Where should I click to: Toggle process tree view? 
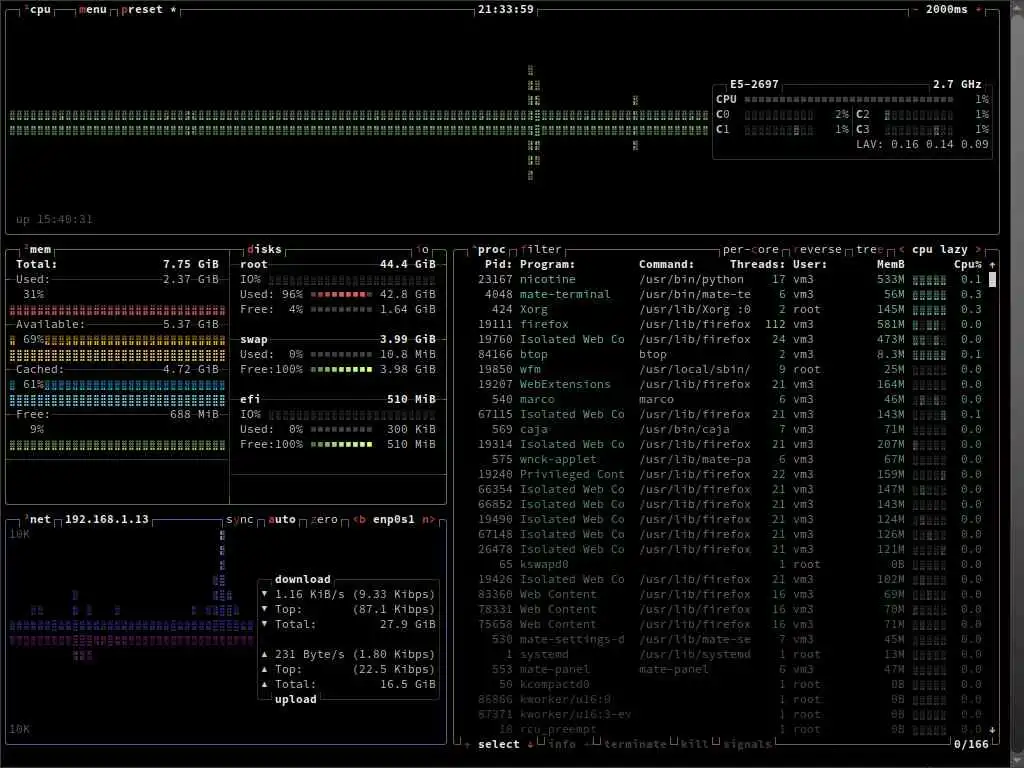pyautogui.click(x=869, y=249)
